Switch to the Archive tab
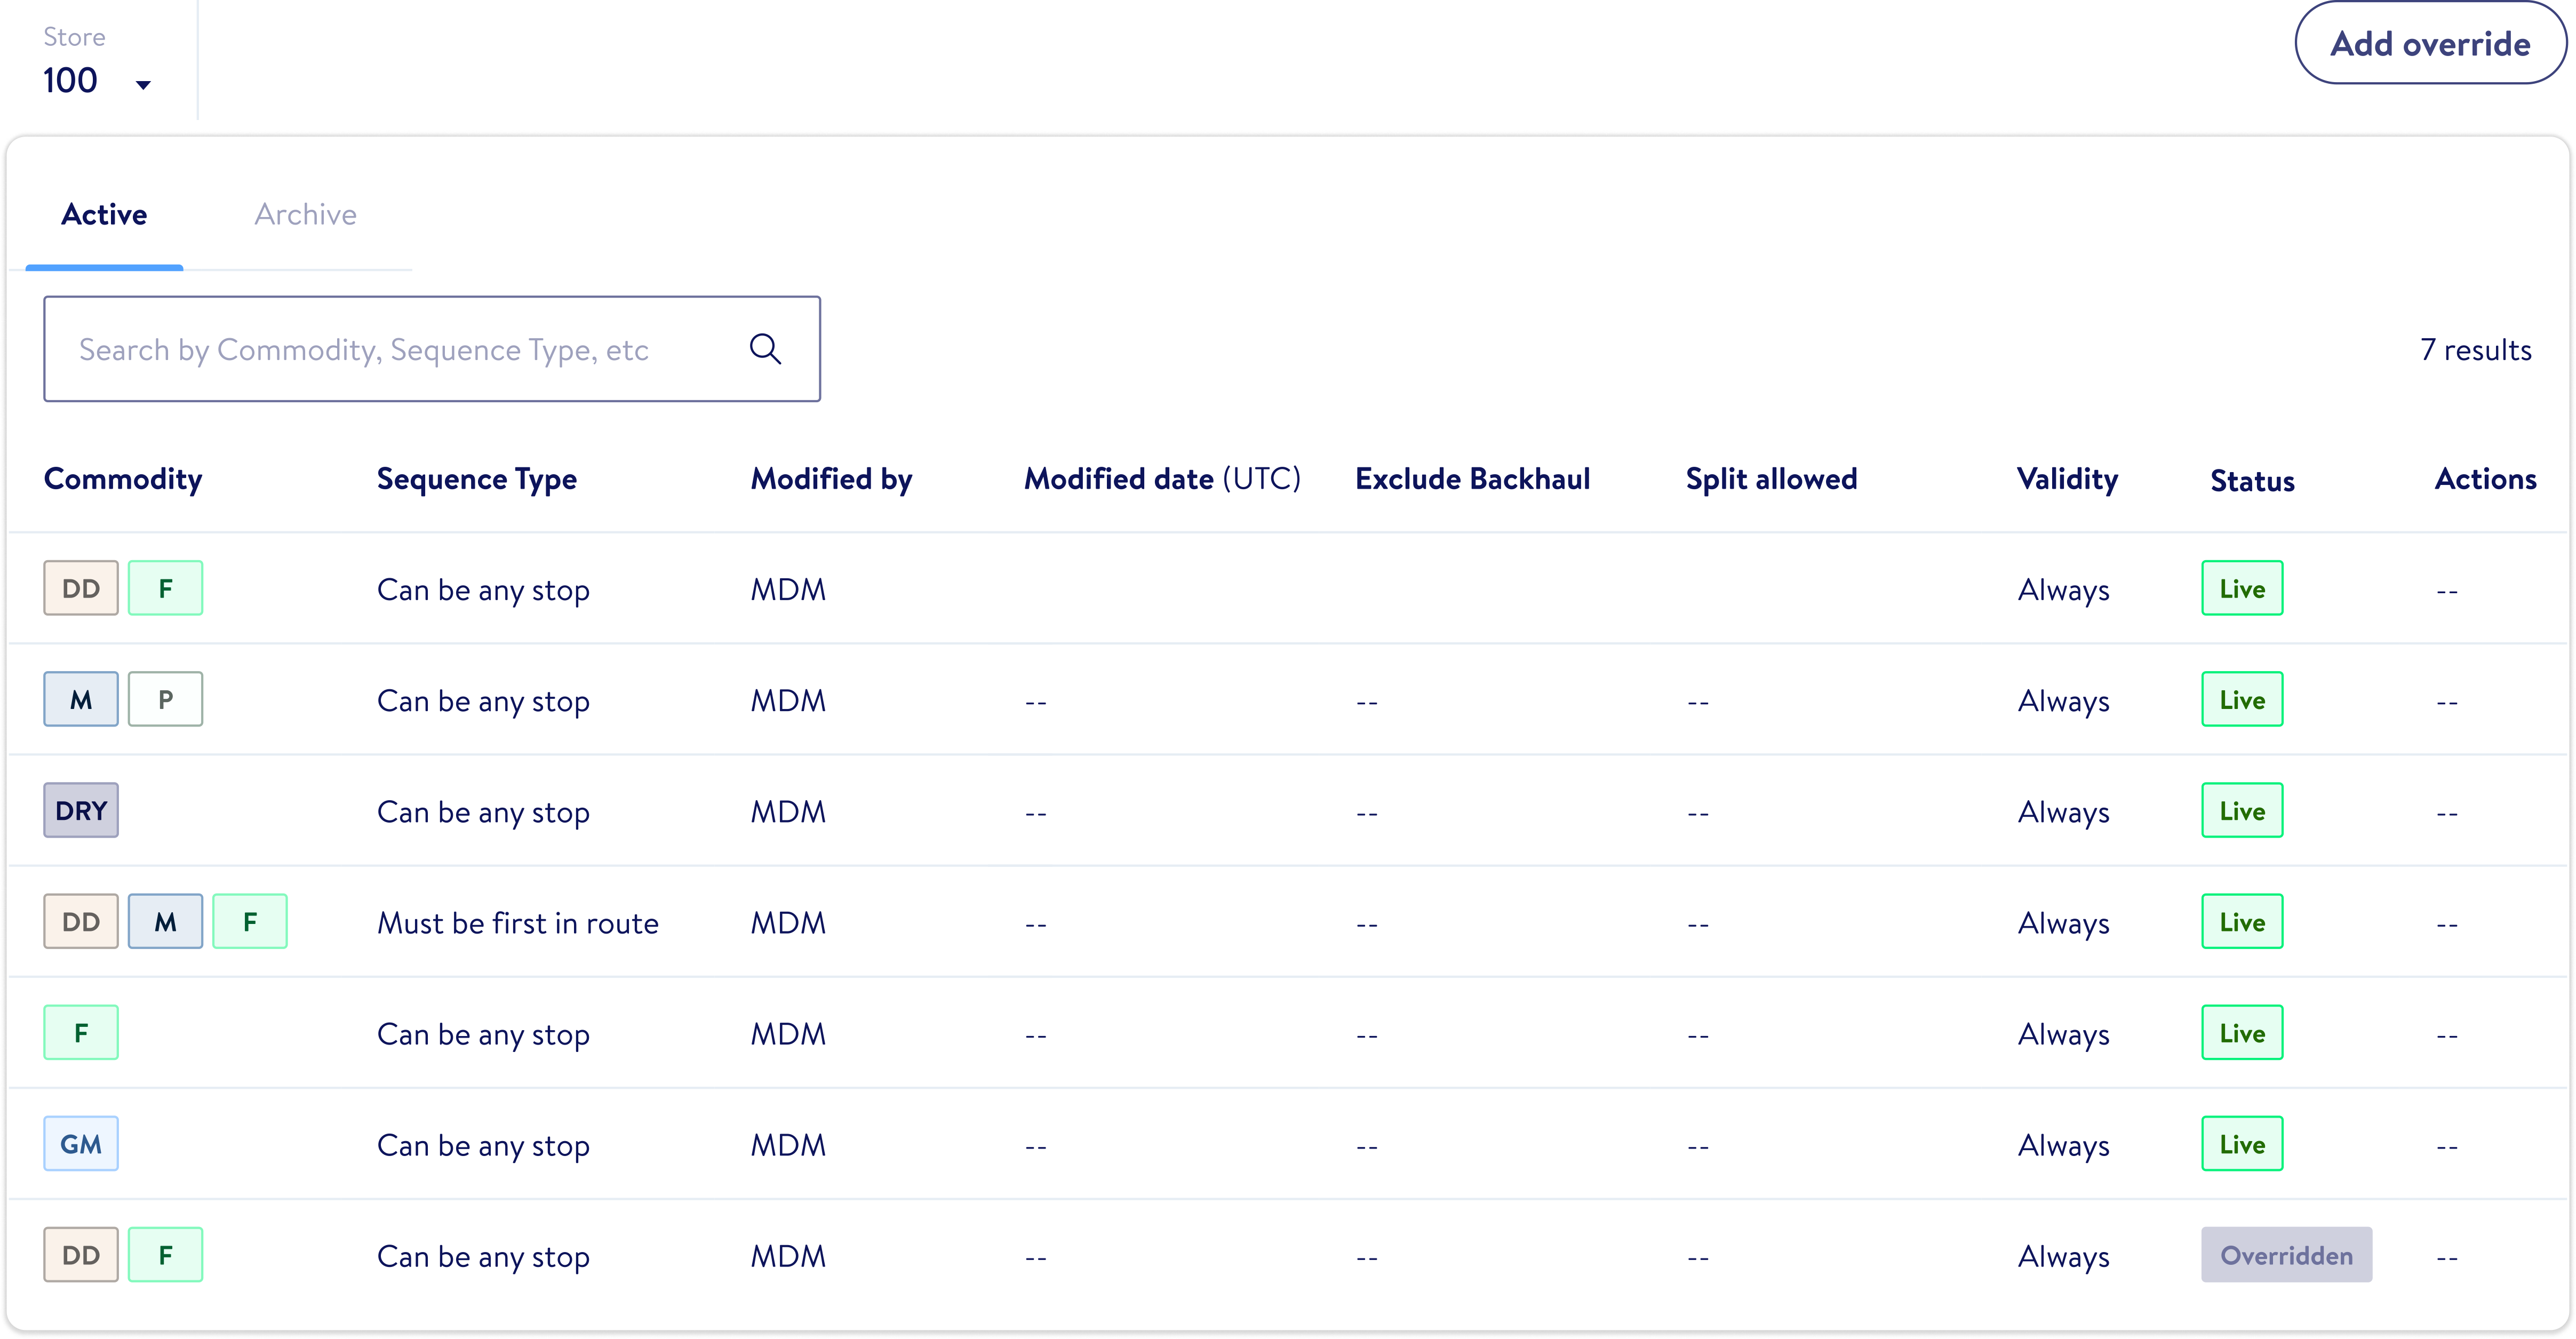This screenshot has height=1339, width=2576. 305,214
